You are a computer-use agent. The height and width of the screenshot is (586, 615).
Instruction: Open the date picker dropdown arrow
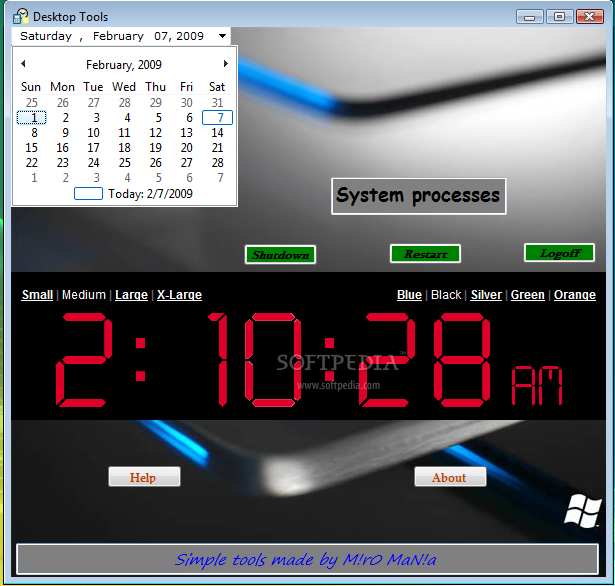tap(222, 36)
